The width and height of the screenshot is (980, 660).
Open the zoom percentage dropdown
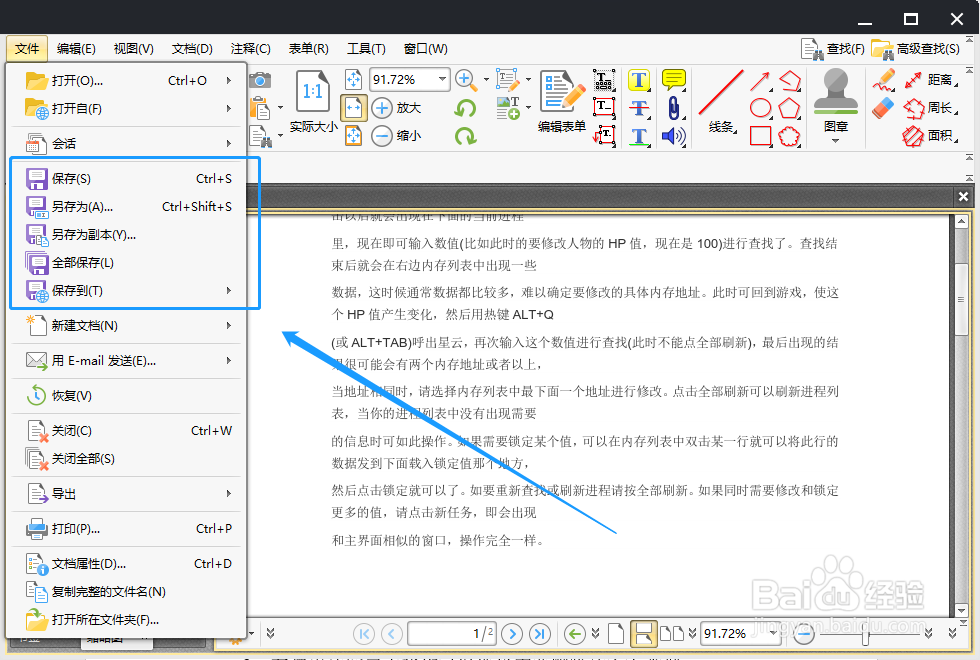(x=441, y=77)
